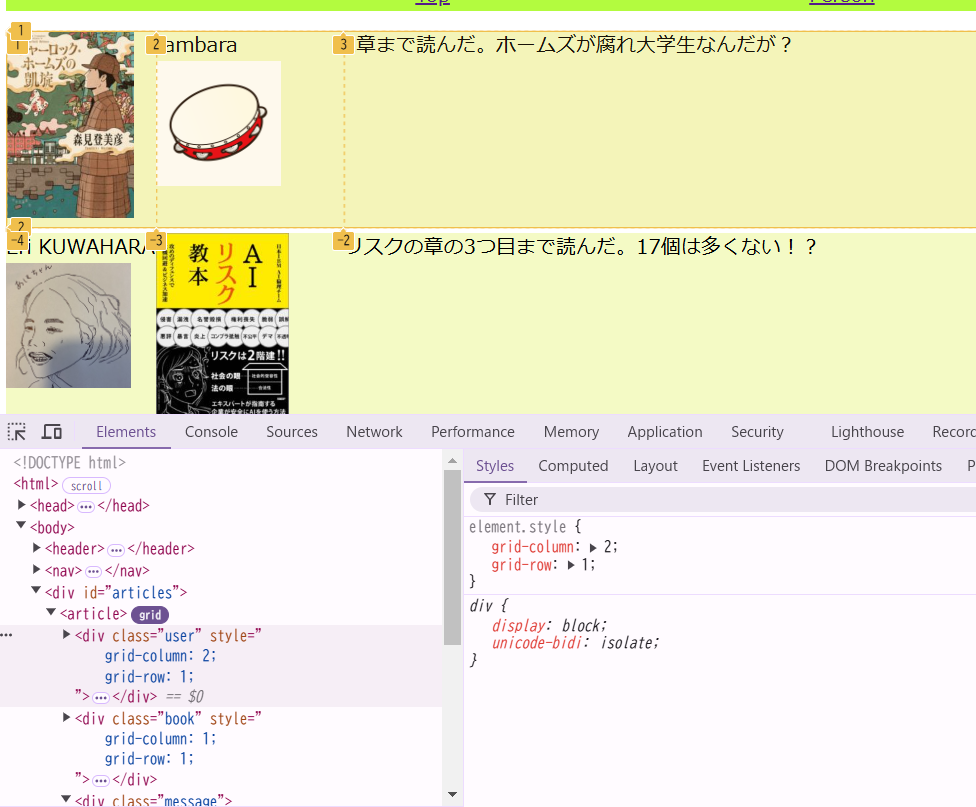Toggle the grid badge on article element

click(x=150, y=615)
